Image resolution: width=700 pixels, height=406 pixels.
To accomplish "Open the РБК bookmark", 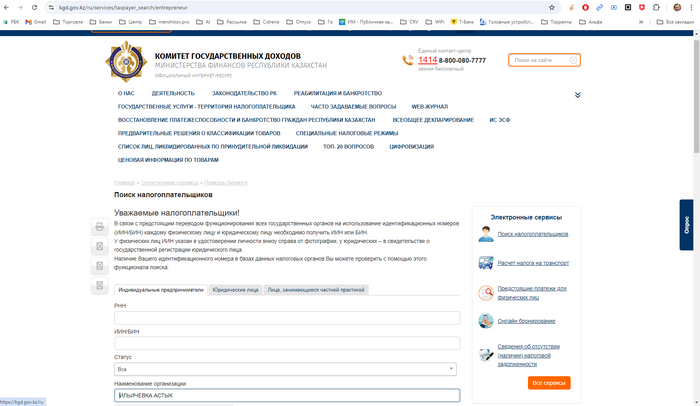I will pos(11,22).
